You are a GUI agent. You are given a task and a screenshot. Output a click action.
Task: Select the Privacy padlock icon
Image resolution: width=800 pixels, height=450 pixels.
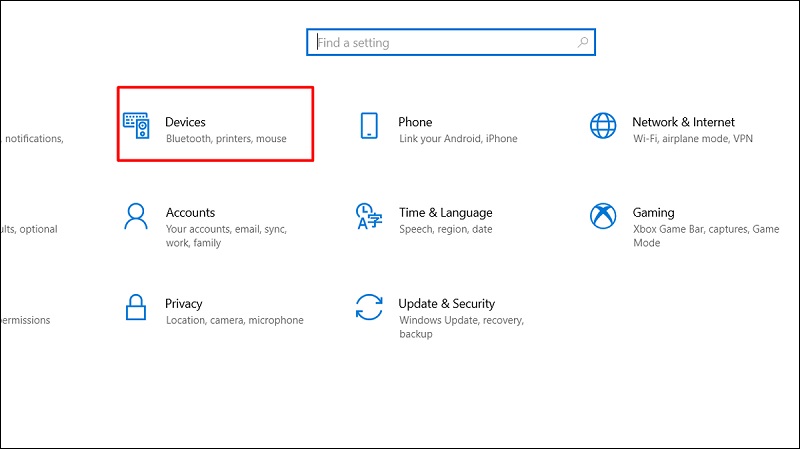click(x=136, y=307)
